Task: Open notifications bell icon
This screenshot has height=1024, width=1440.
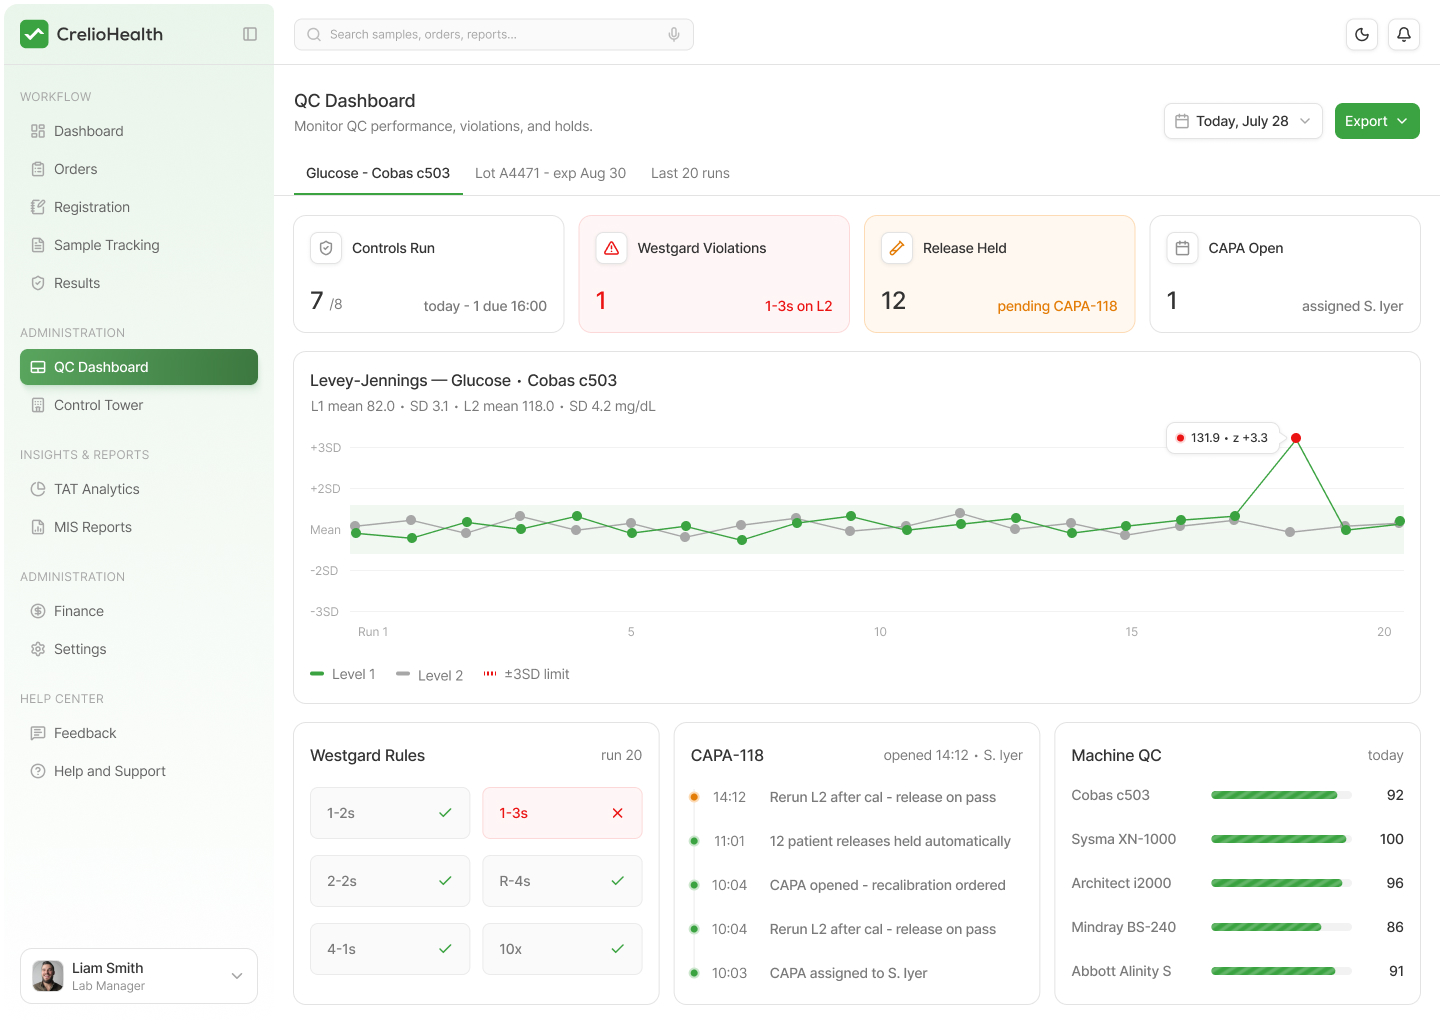Action: tap(1404, 34)
